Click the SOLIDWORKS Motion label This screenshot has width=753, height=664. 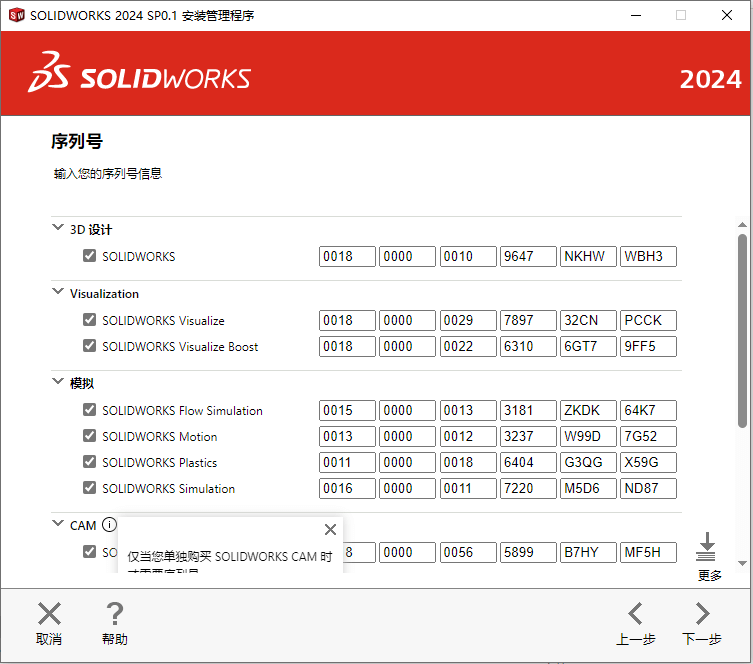159,436
